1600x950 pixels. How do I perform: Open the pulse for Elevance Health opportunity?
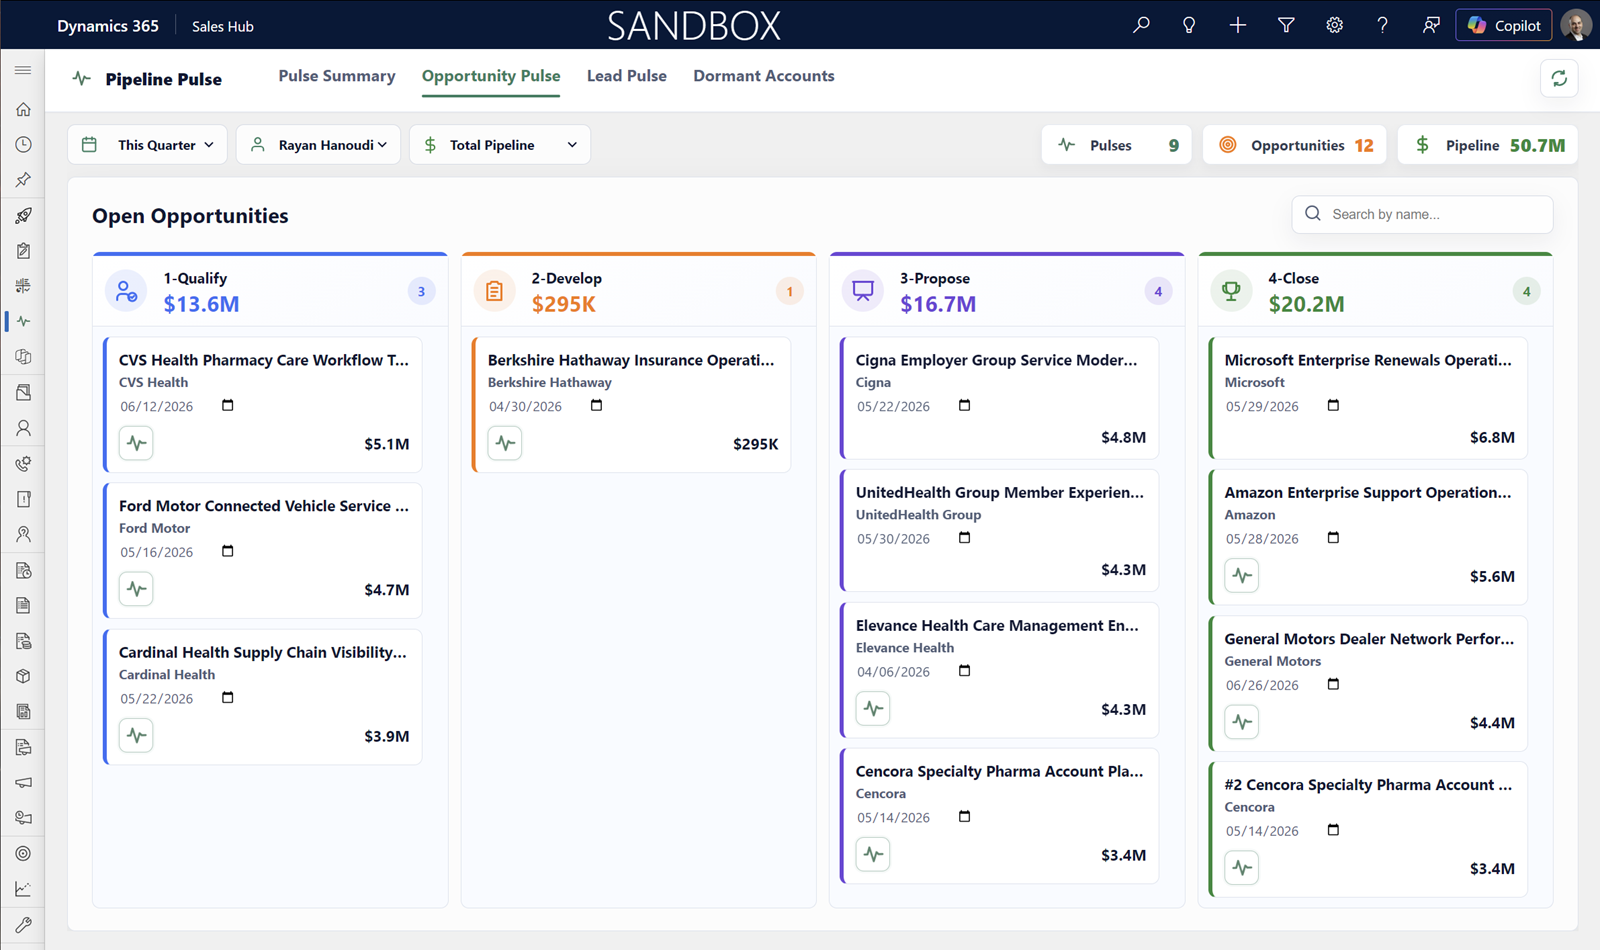tap(873, 708)
